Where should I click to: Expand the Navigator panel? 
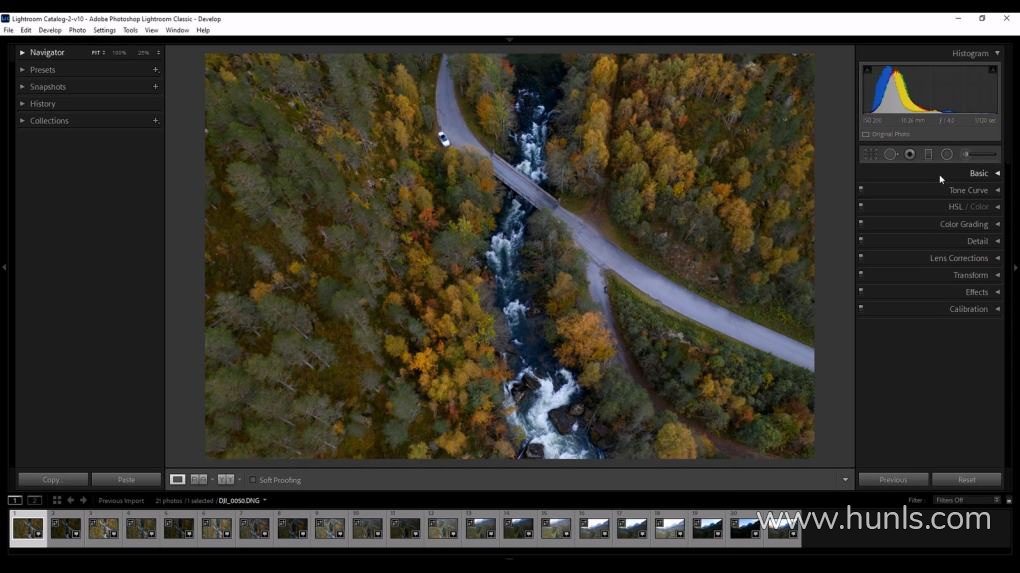[x=22, y=52]
